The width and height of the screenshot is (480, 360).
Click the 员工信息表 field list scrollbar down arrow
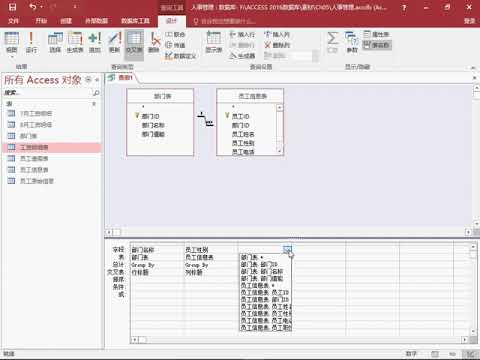279,151
